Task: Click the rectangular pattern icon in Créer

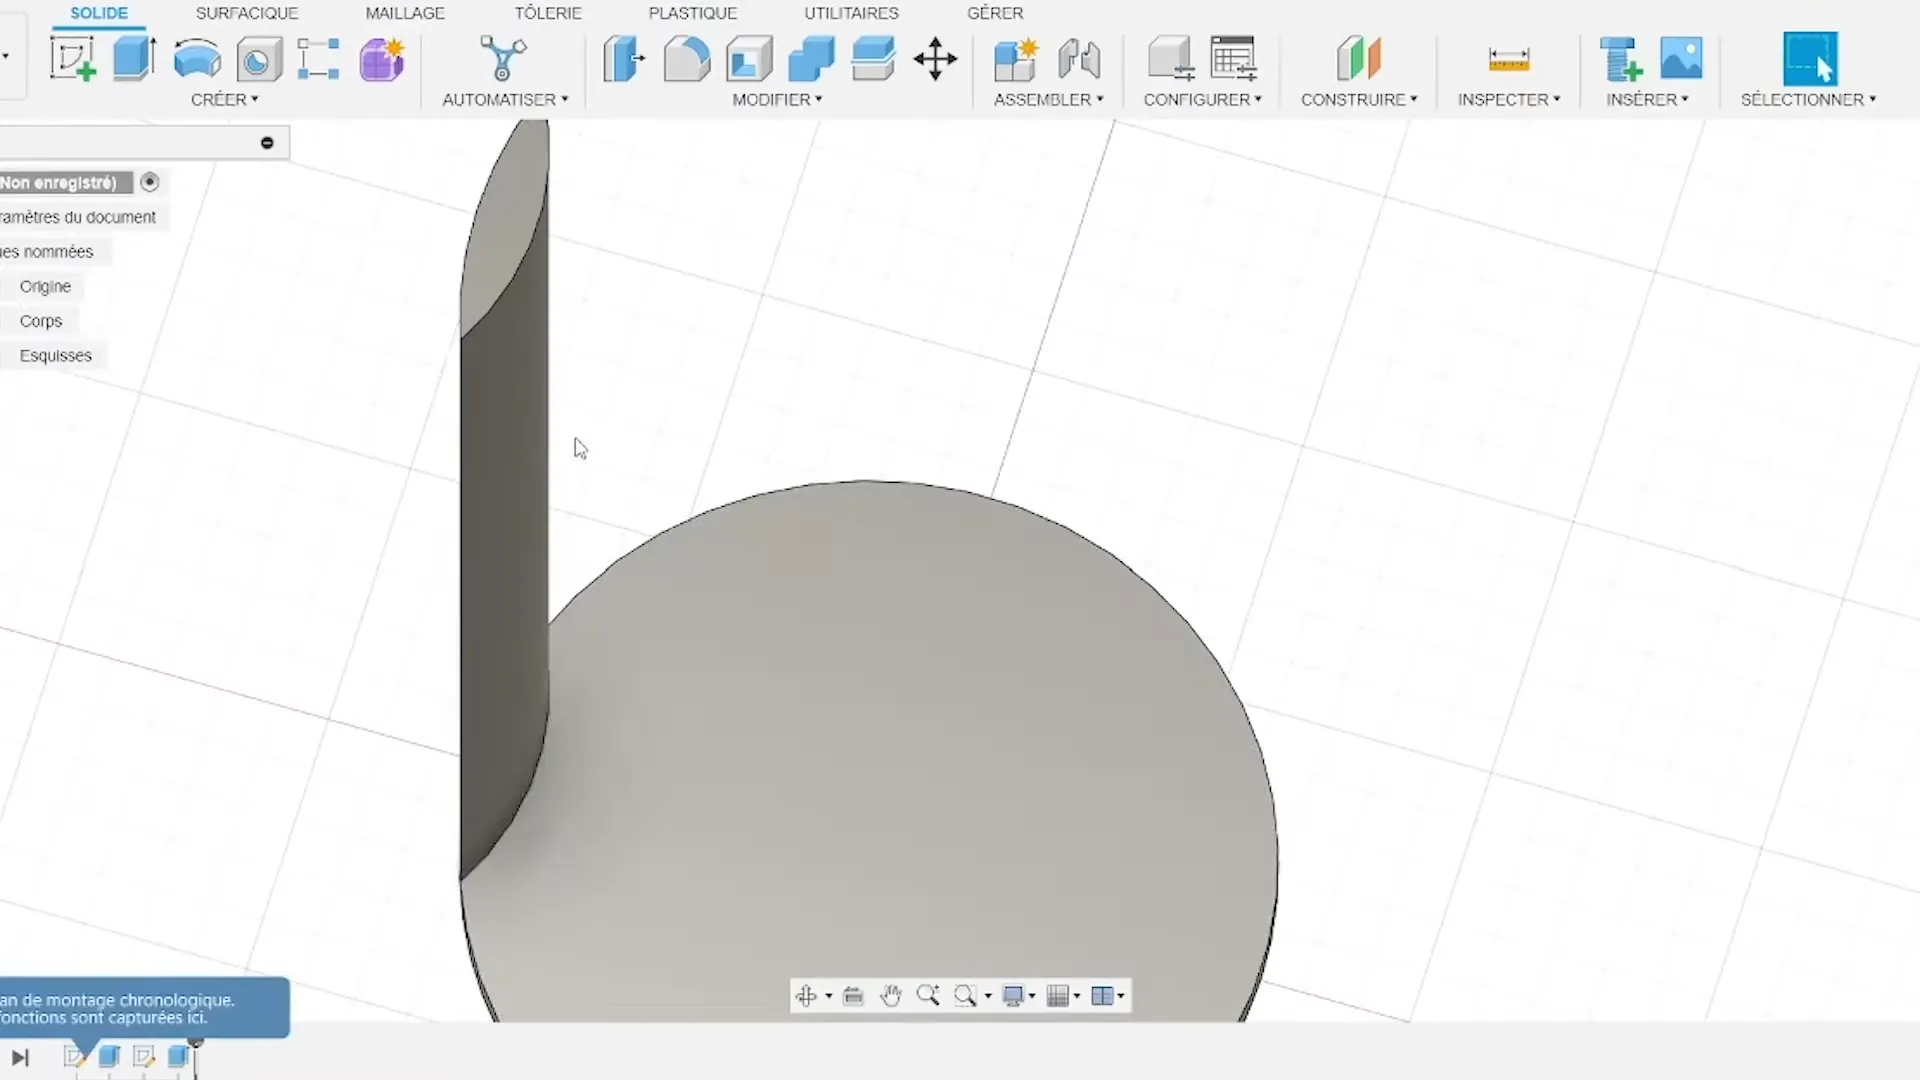Action: pyautogui.click(x=319, y=59)
